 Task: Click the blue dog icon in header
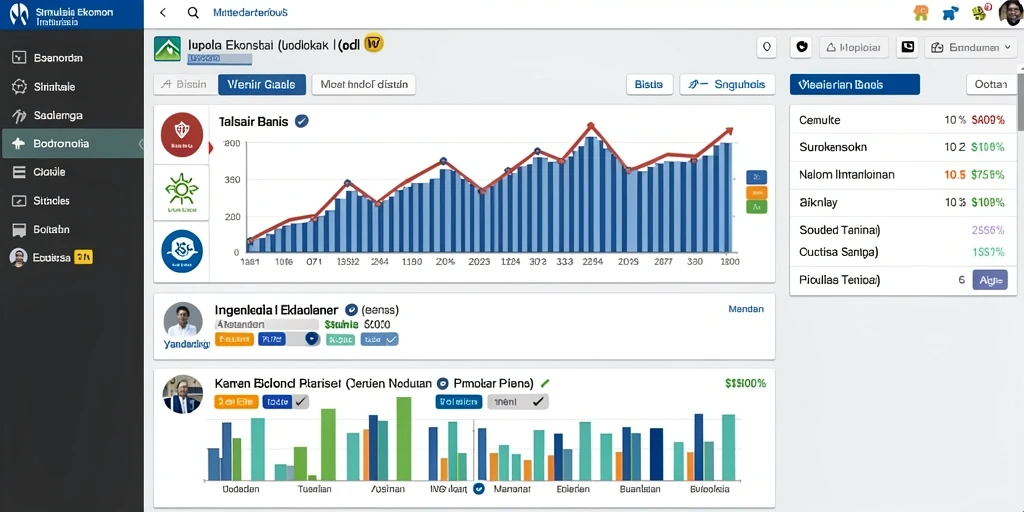tap(951, 12)
